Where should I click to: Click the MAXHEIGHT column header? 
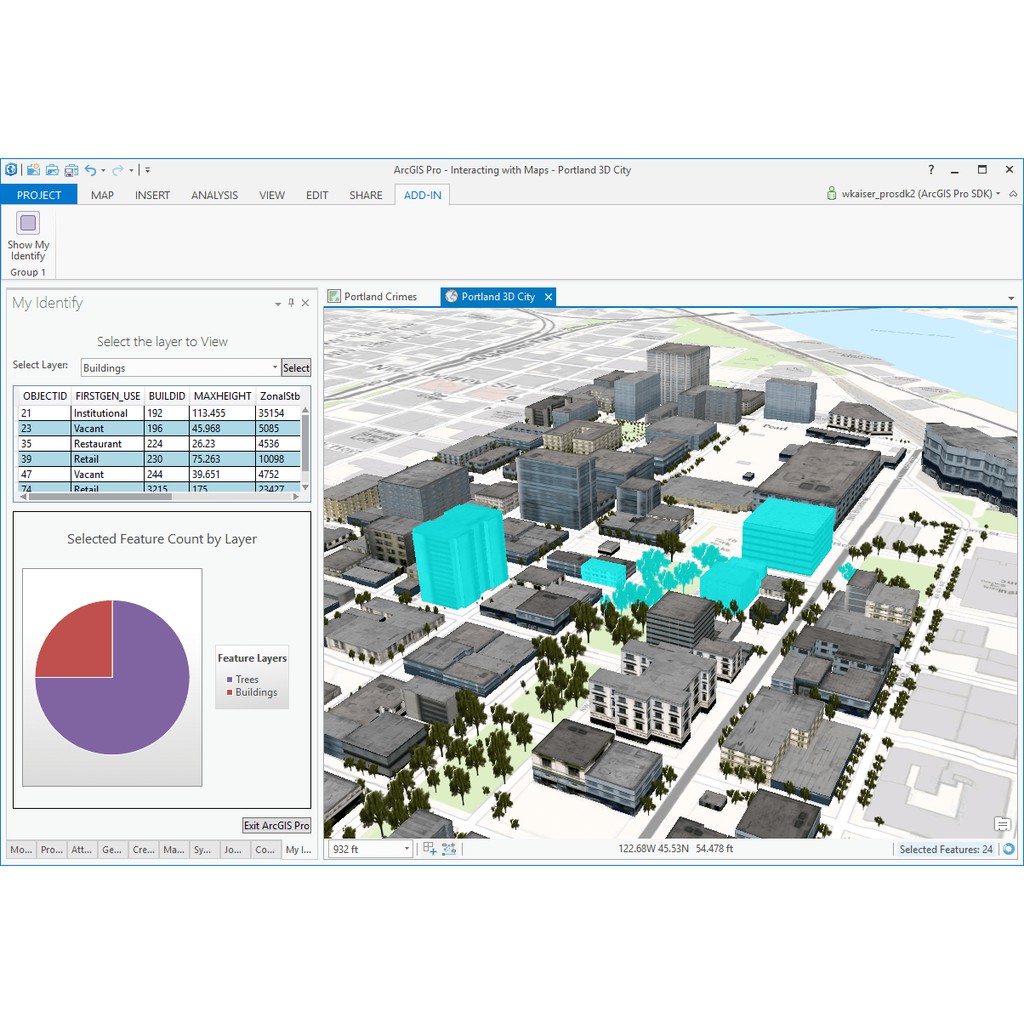[x=223, y=396]
